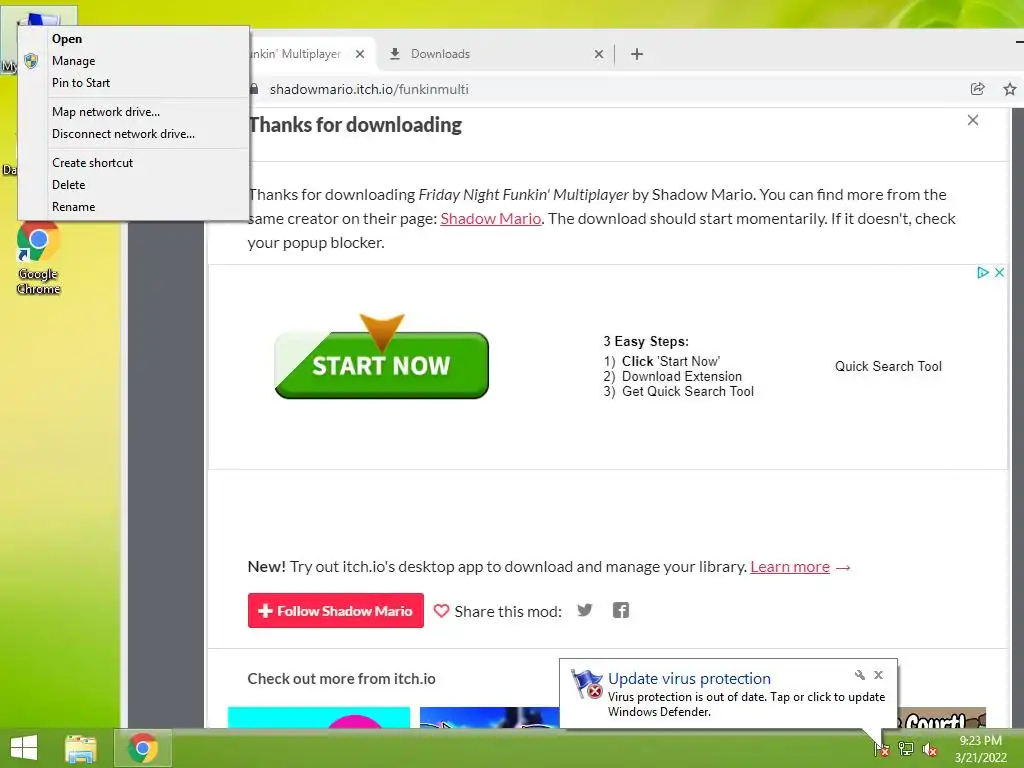1024x768 pixels.
Task: Close the Thanks for downloading dialog
Action: 973,120
